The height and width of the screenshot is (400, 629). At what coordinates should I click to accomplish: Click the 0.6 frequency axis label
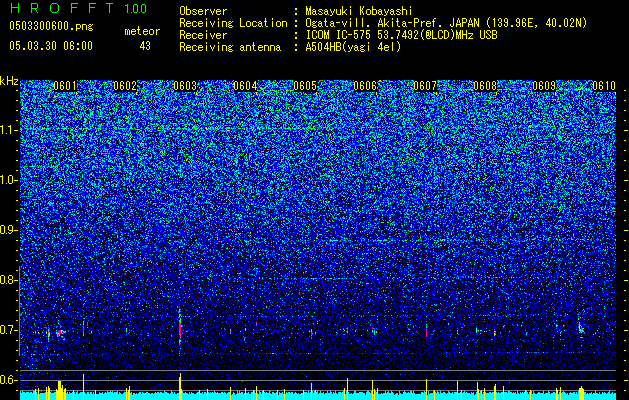click(x=8, y=380)
